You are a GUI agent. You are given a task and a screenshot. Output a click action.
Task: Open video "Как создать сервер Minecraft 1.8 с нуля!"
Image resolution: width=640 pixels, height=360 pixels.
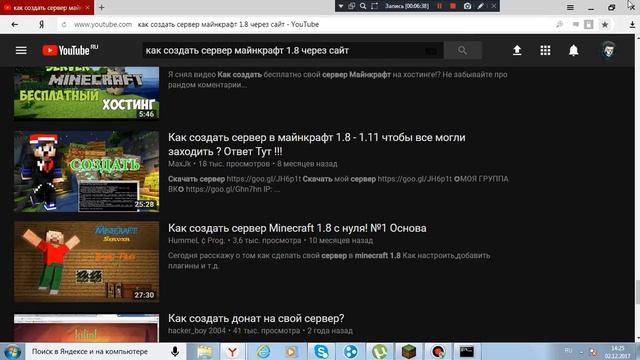pyautogui.click(x=297, y=228)
